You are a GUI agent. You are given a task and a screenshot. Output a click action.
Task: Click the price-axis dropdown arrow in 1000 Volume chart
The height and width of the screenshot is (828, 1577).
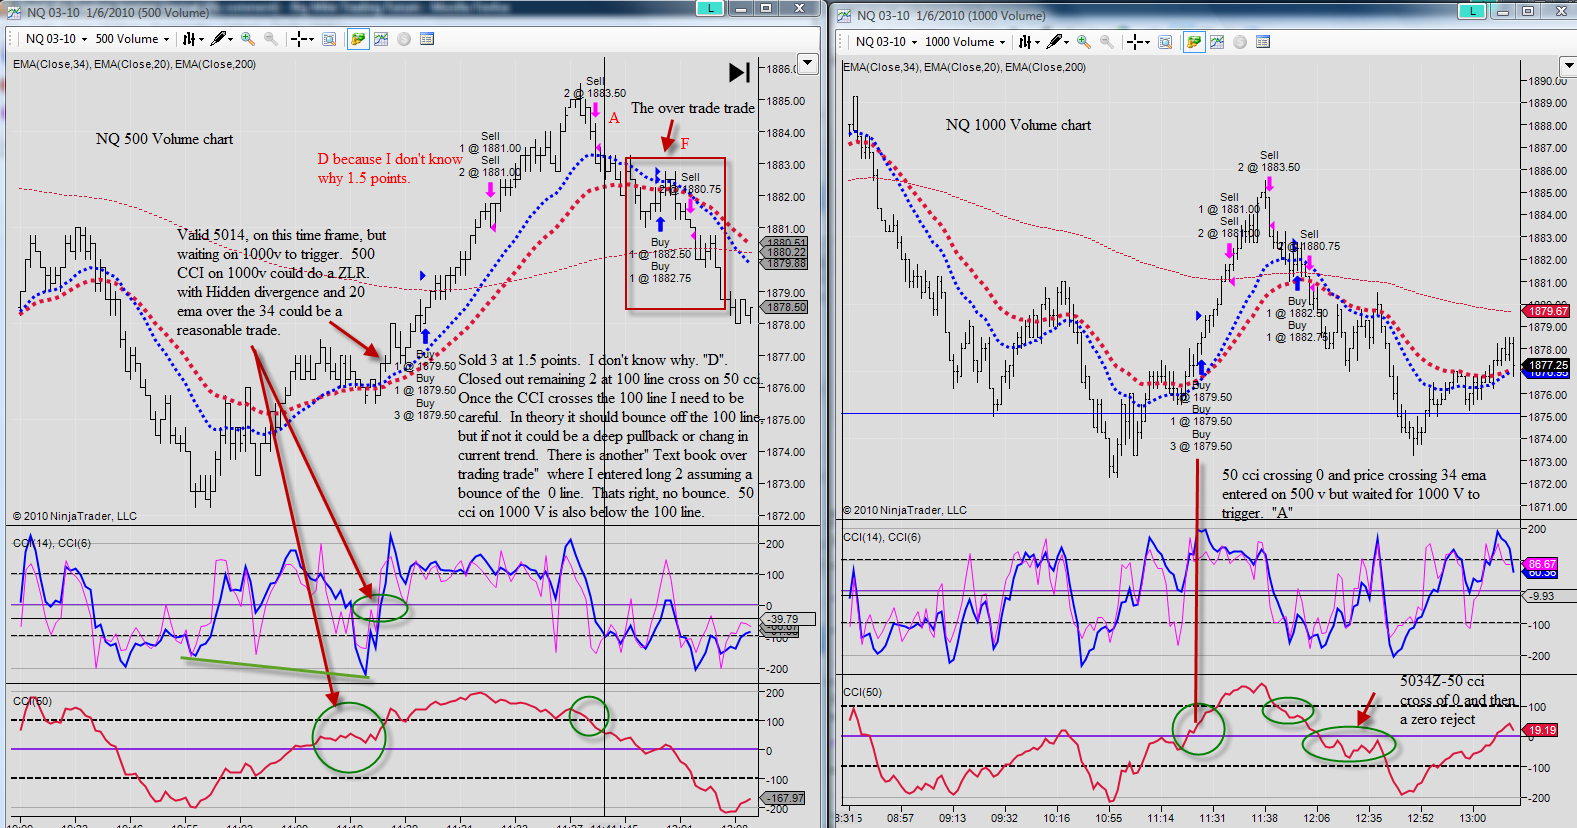pyautogui.click(x=1568, y=67)
